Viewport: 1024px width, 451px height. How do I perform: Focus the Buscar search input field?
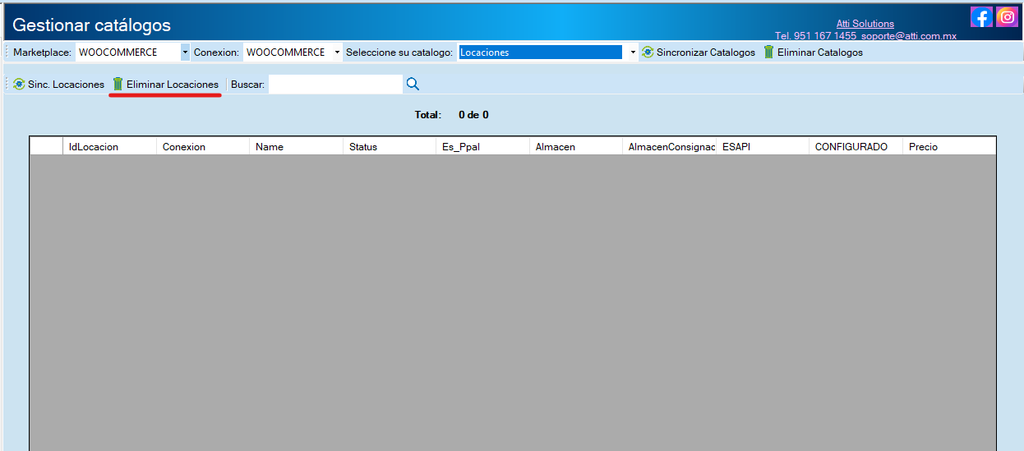click(x=336, y=84)
